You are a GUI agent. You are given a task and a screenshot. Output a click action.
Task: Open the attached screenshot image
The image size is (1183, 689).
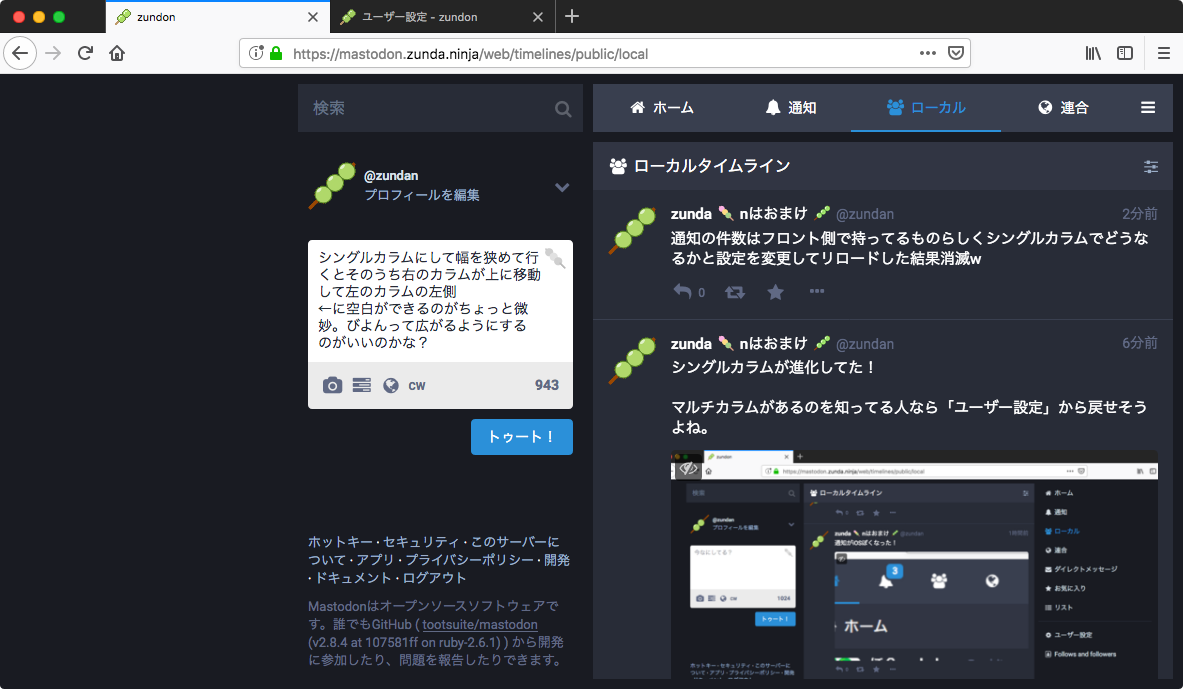click(914, 564)
